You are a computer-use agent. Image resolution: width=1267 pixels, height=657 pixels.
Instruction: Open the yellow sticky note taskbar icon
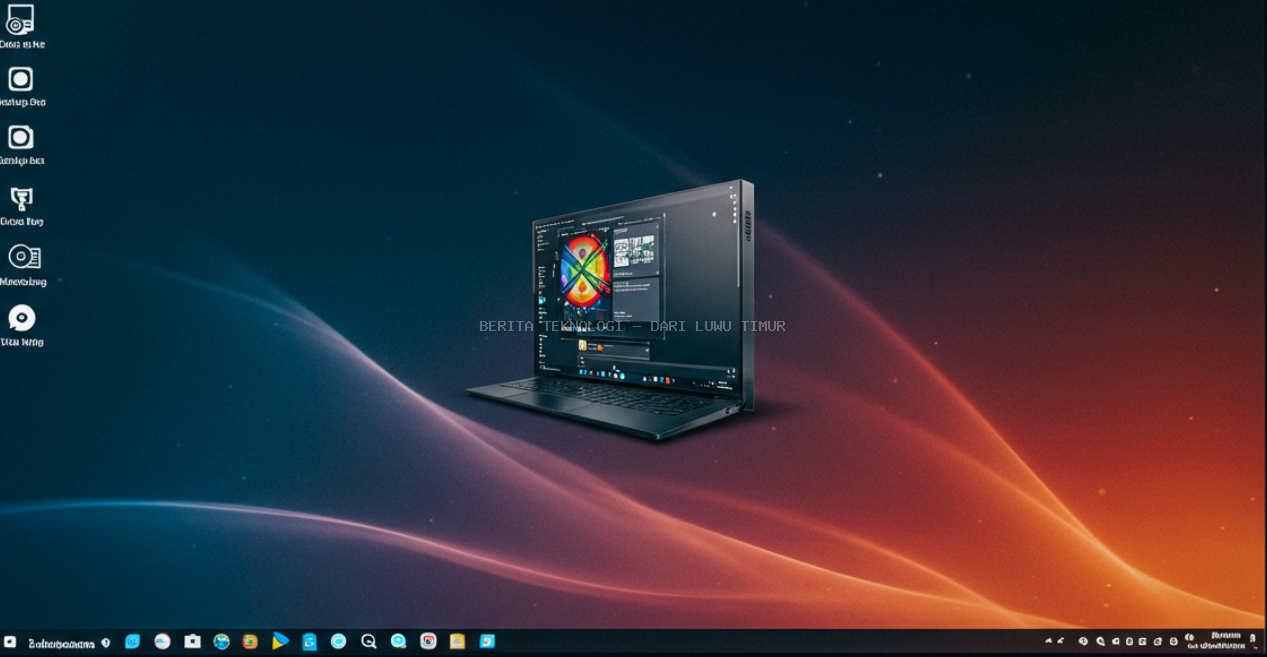[x=457, y=642]
